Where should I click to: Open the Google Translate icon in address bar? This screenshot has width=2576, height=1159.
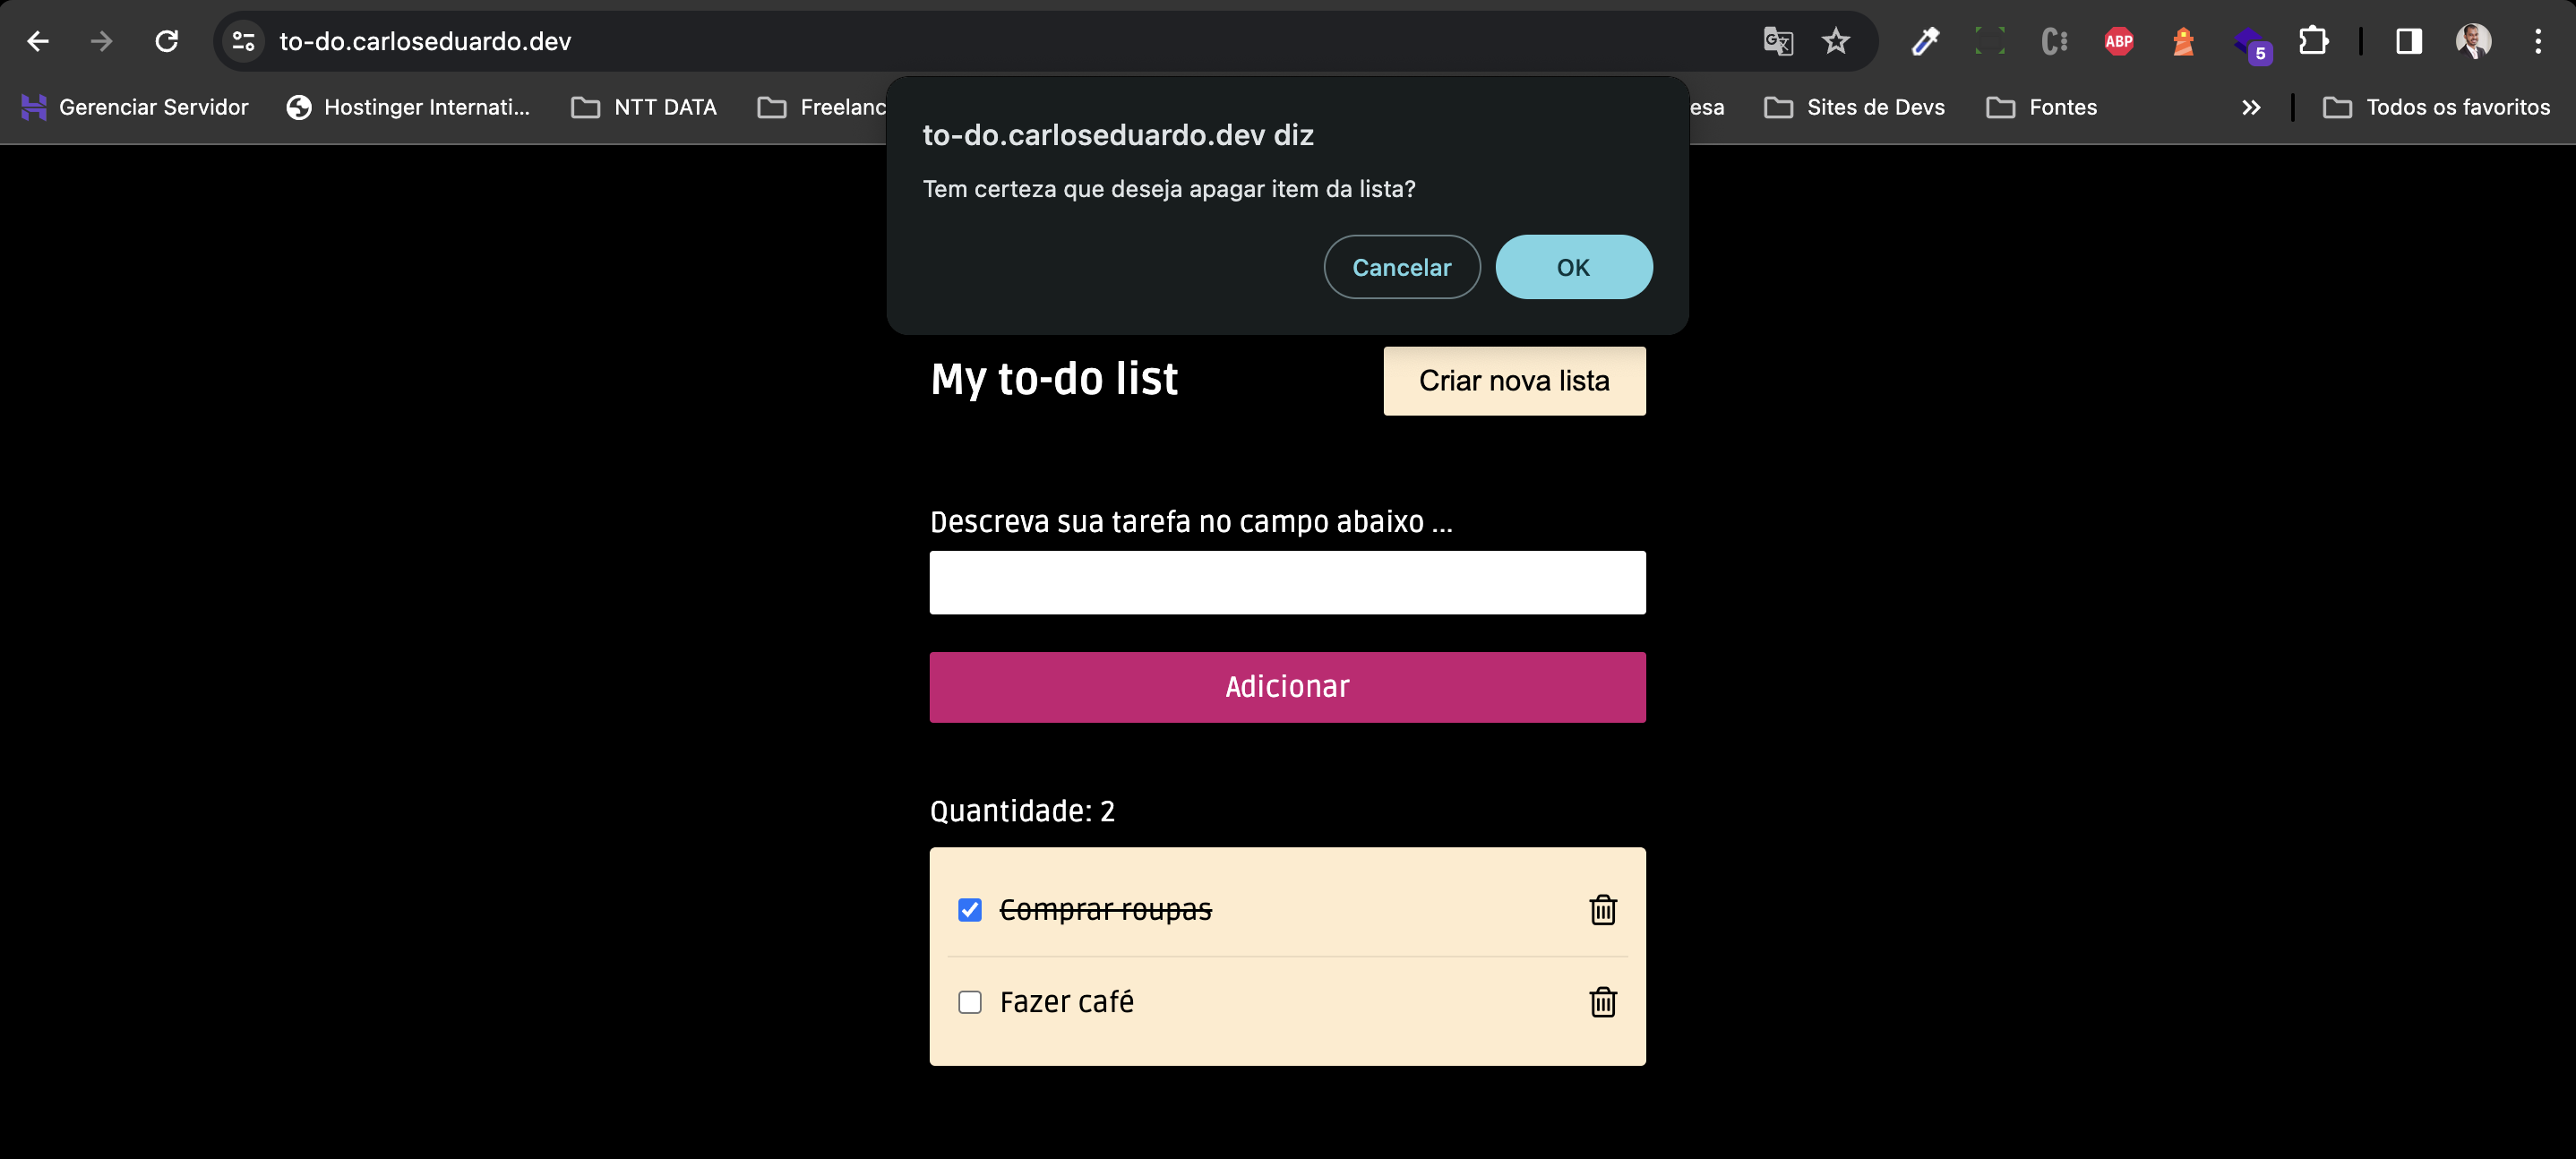pyautogui.click(x=1777, y=41)
